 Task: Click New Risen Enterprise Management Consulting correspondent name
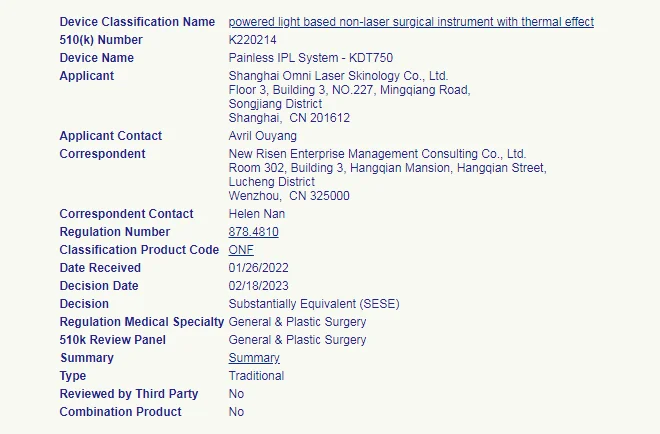(378, 154)
